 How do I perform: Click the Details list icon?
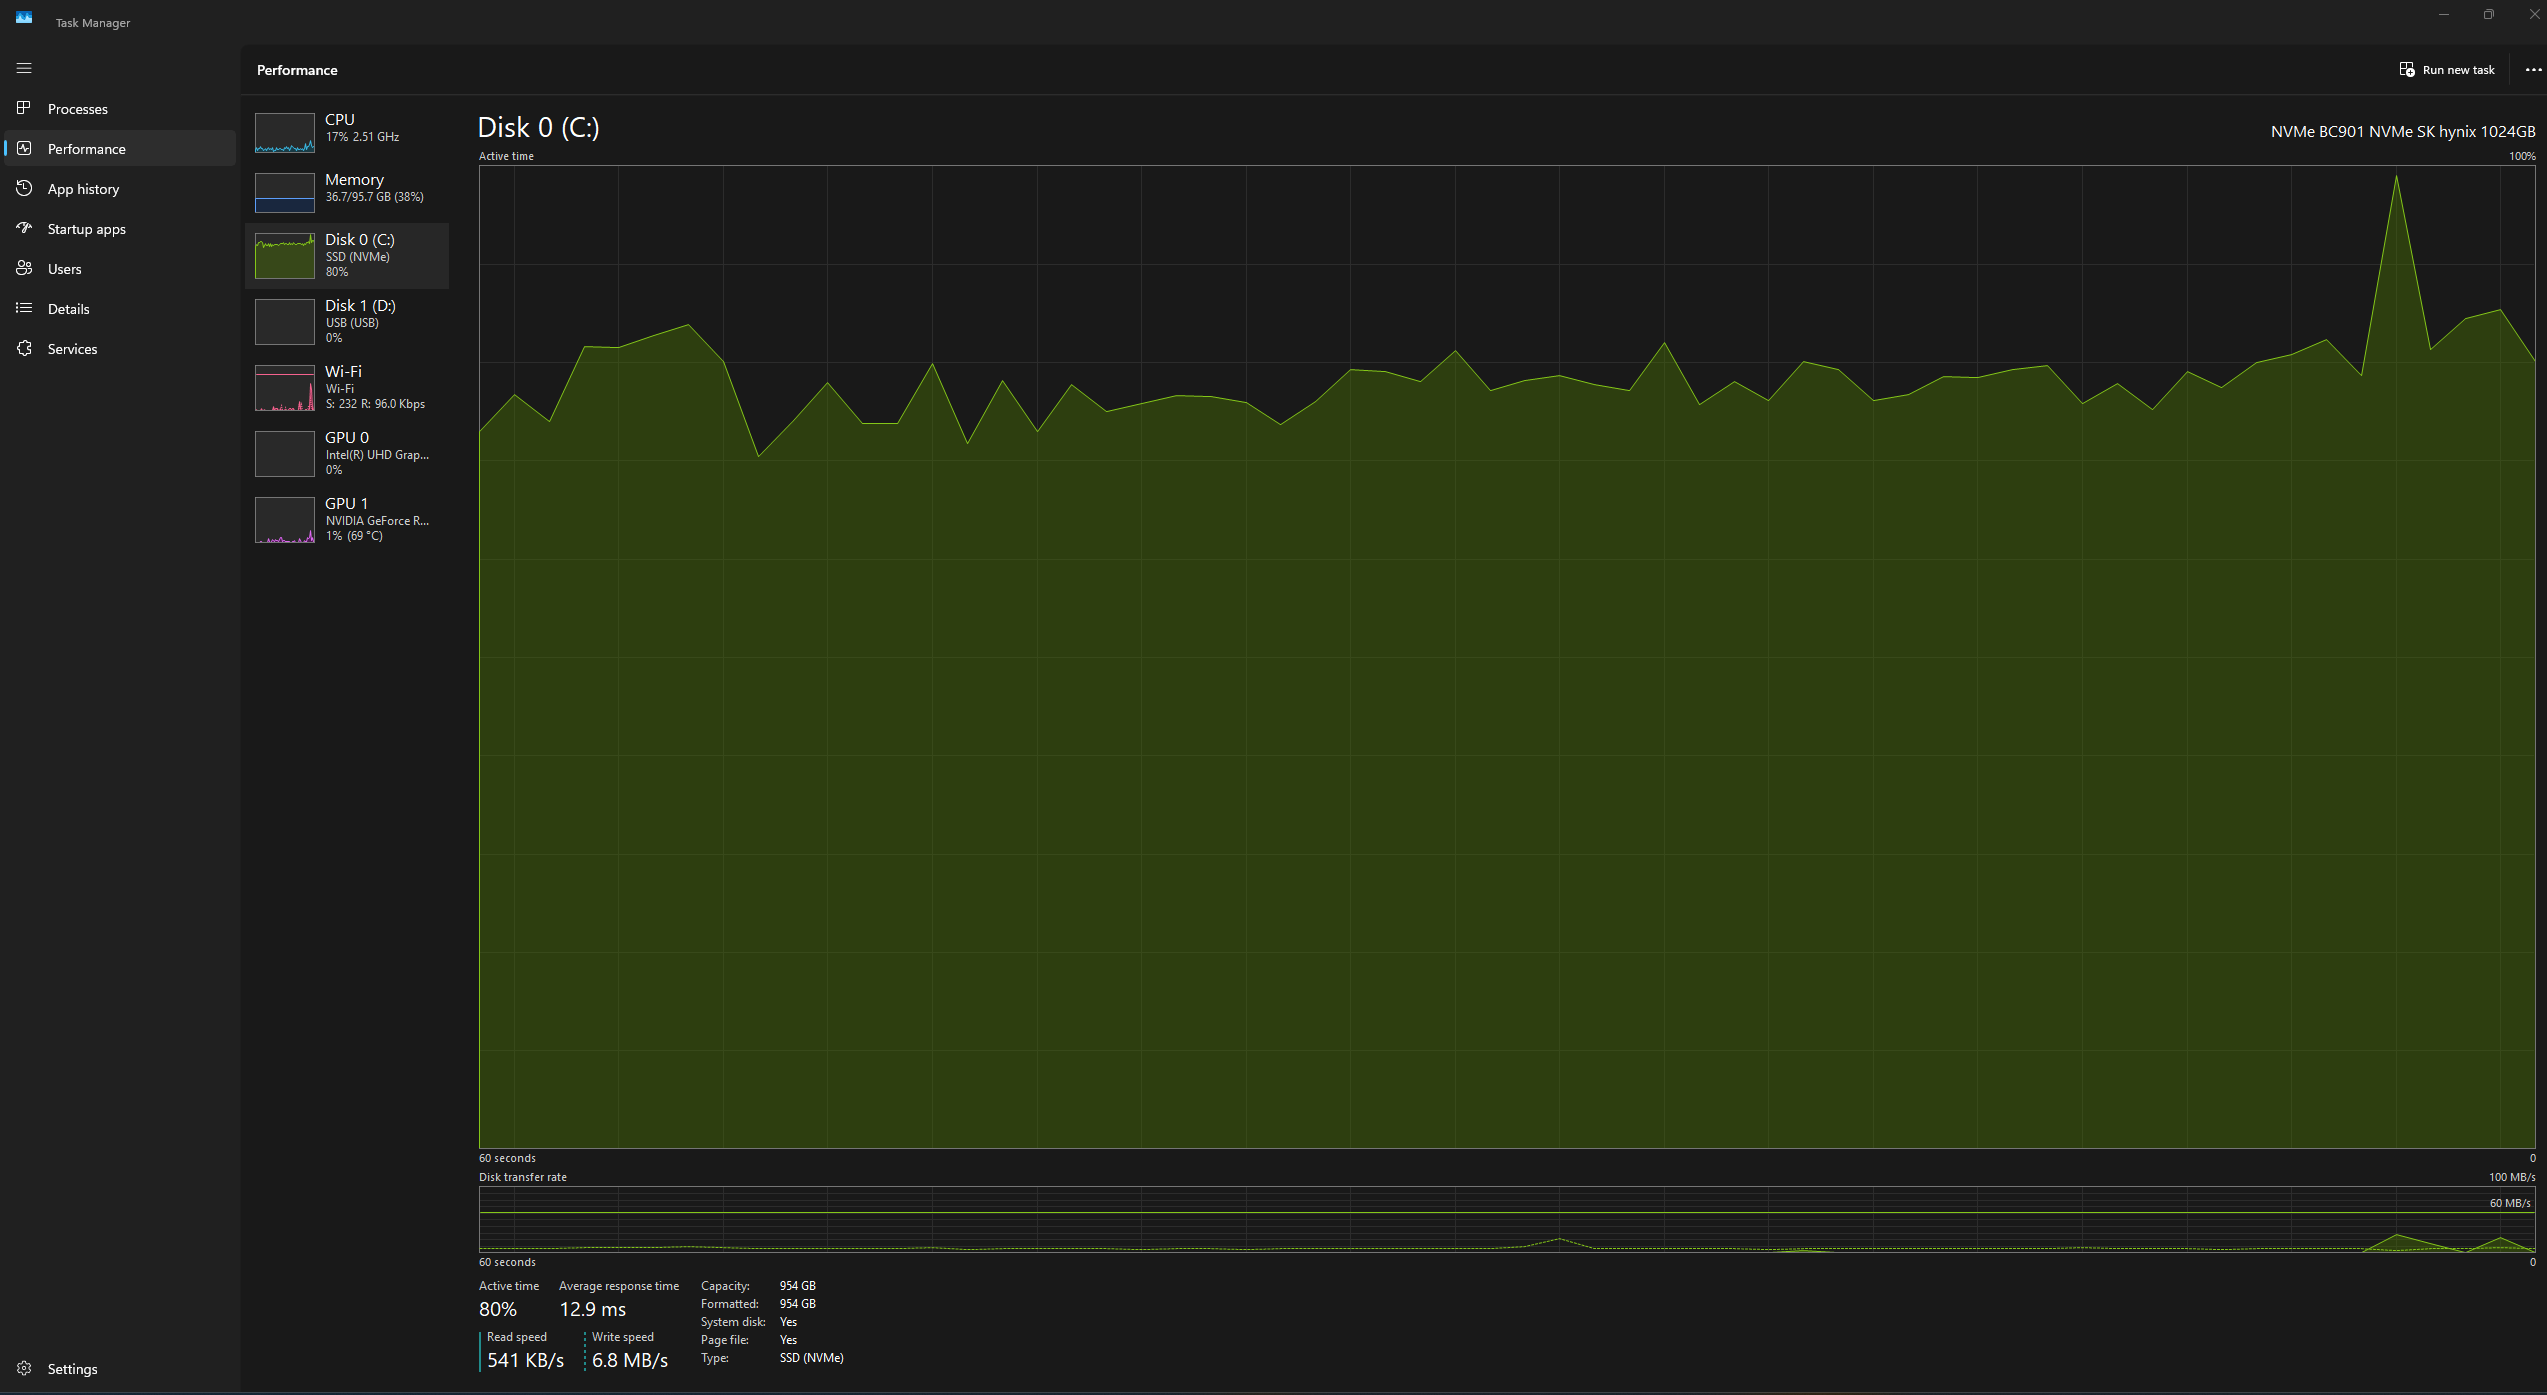pos(24,308)
